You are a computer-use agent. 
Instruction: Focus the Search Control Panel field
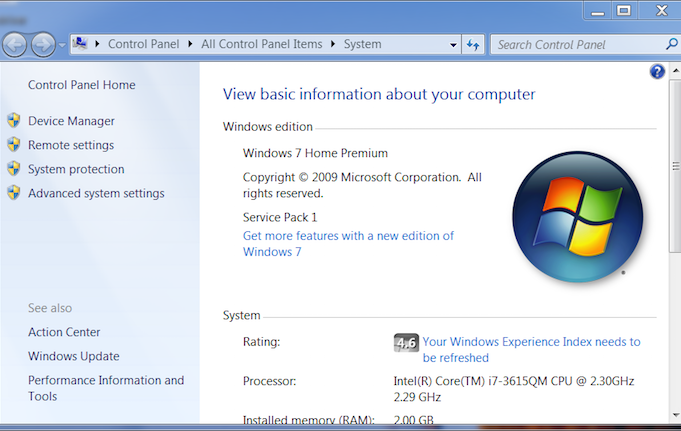click(578, 45)
